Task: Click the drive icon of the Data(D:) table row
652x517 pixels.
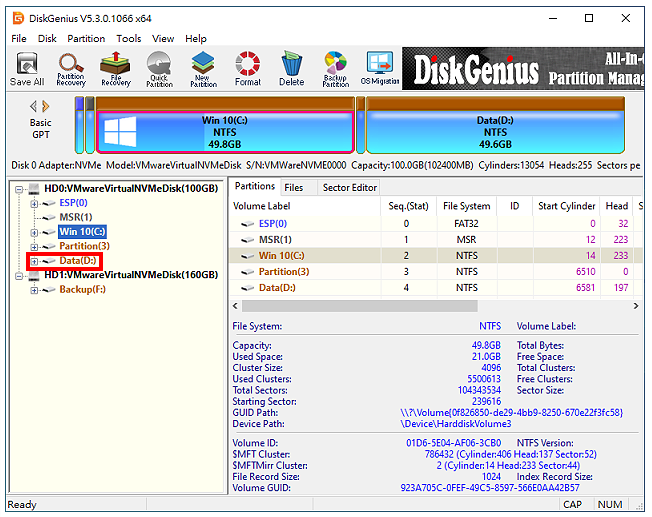Action: pyautogui.click(x=247, y=288)
